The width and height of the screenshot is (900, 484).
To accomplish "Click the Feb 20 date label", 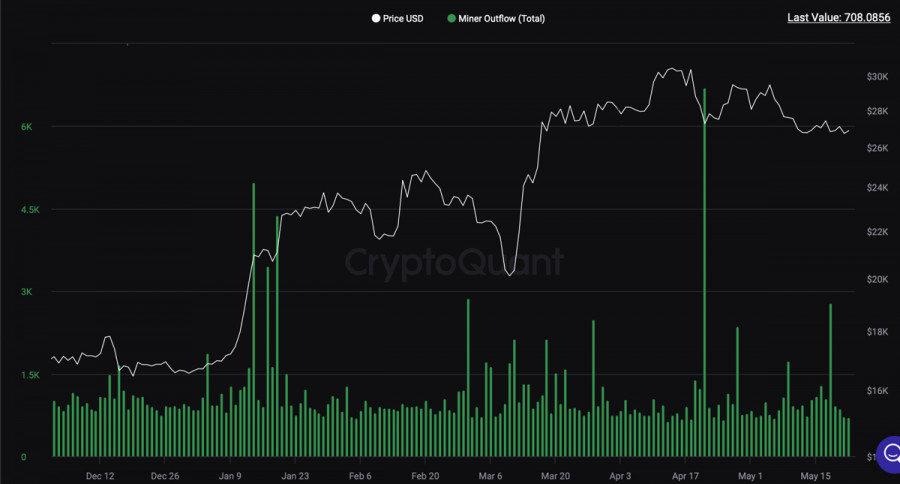I will pyautogui.click(x=426, y=476).
